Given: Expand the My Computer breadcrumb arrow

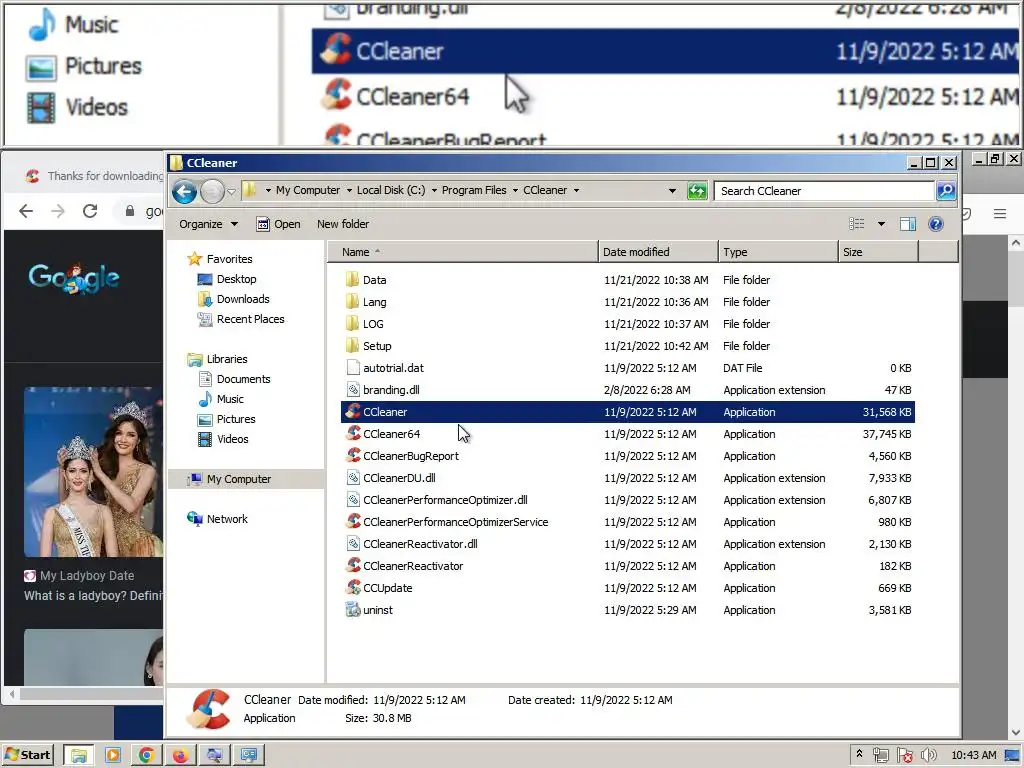Looking at the screenshot, I should [x=349, y=191].
